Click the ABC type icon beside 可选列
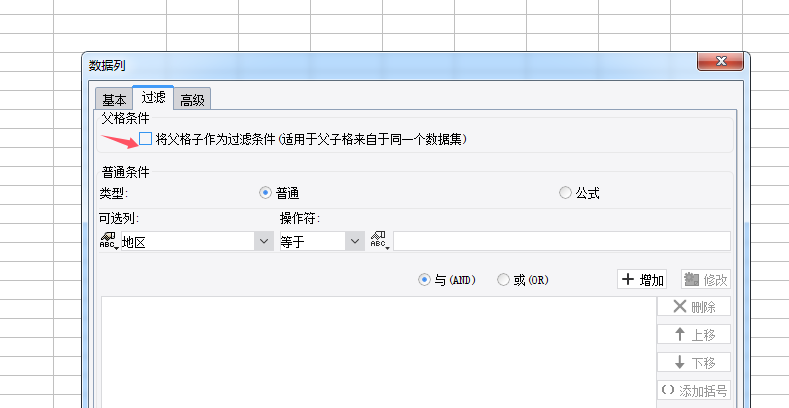Image resolution: width=789 pixels, height=408 pixels. click(109, 241)
